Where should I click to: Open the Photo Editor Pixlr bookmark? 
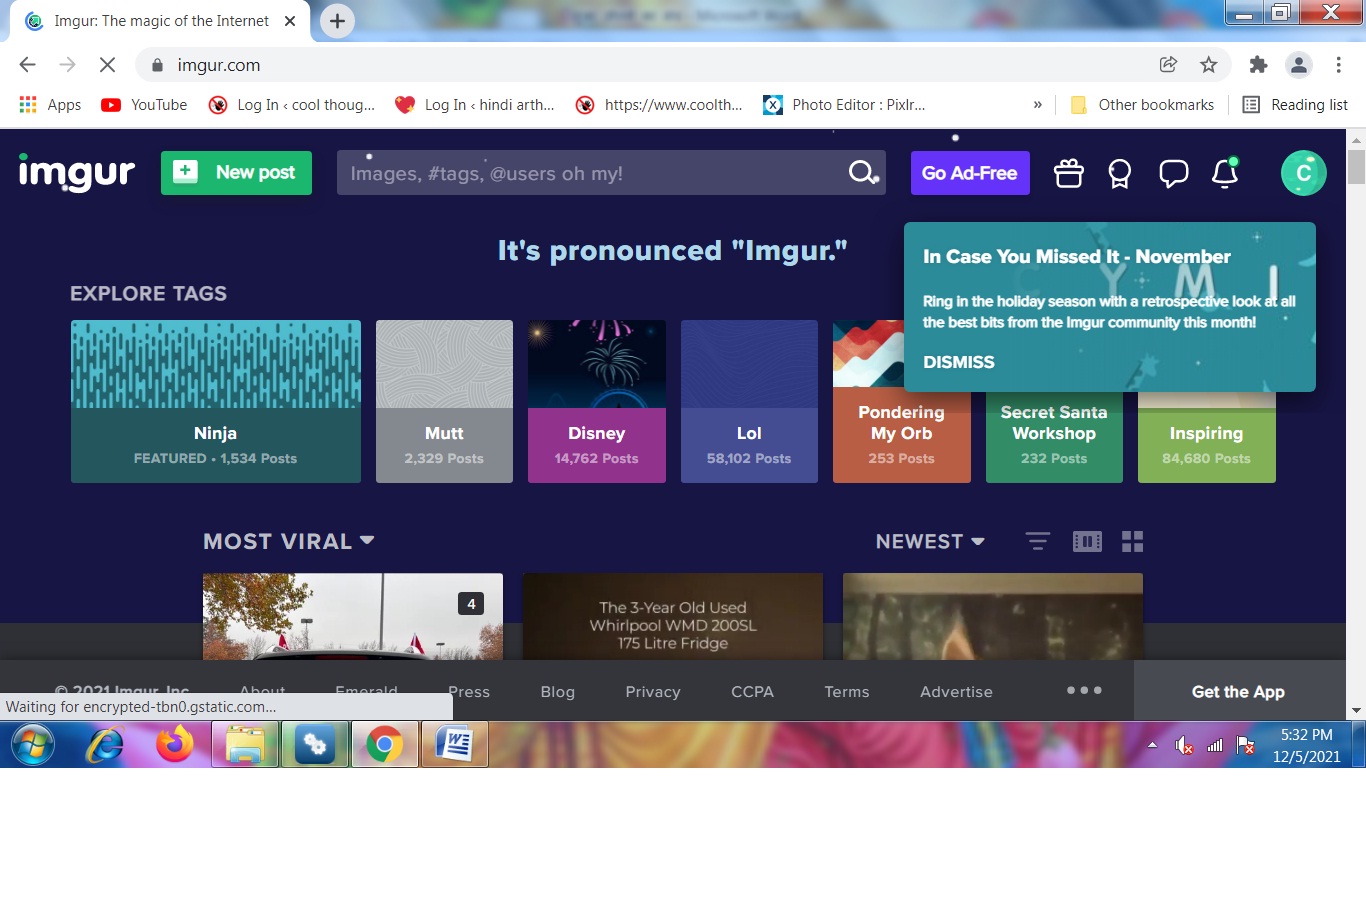point(844,105)
